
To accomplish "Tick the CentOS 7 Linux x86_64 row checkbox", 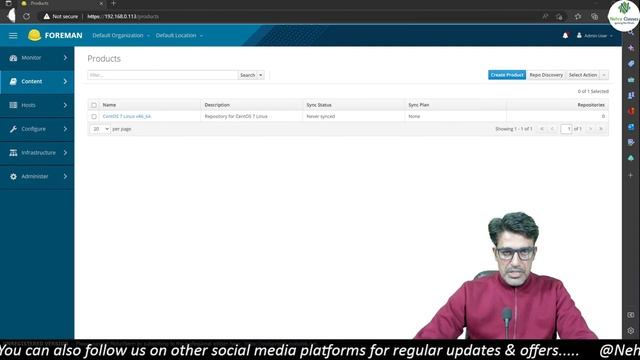I will (94, 117).
